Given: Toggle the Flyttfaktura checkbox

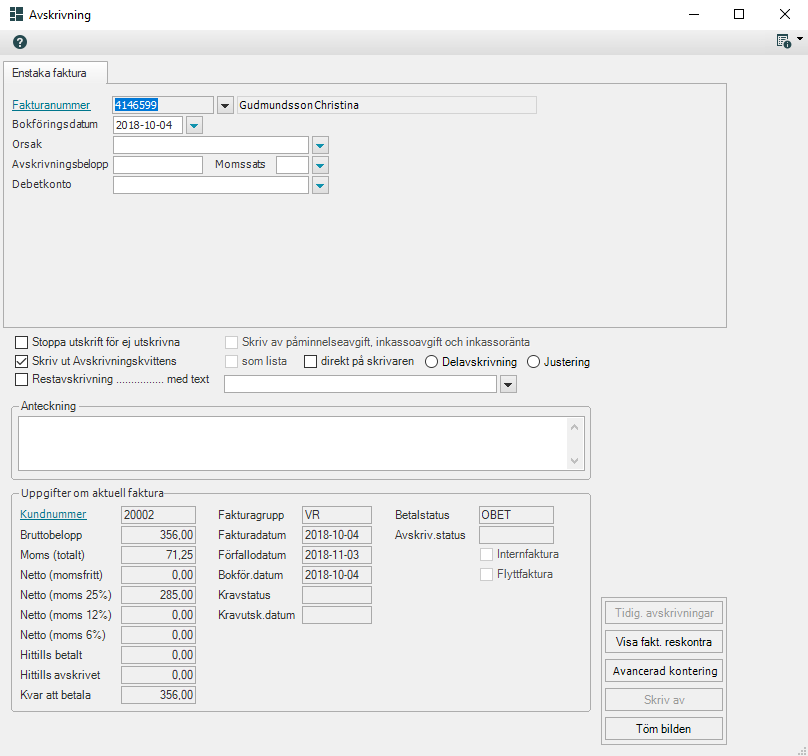Looking at the screenshot, I should (486, 575).
